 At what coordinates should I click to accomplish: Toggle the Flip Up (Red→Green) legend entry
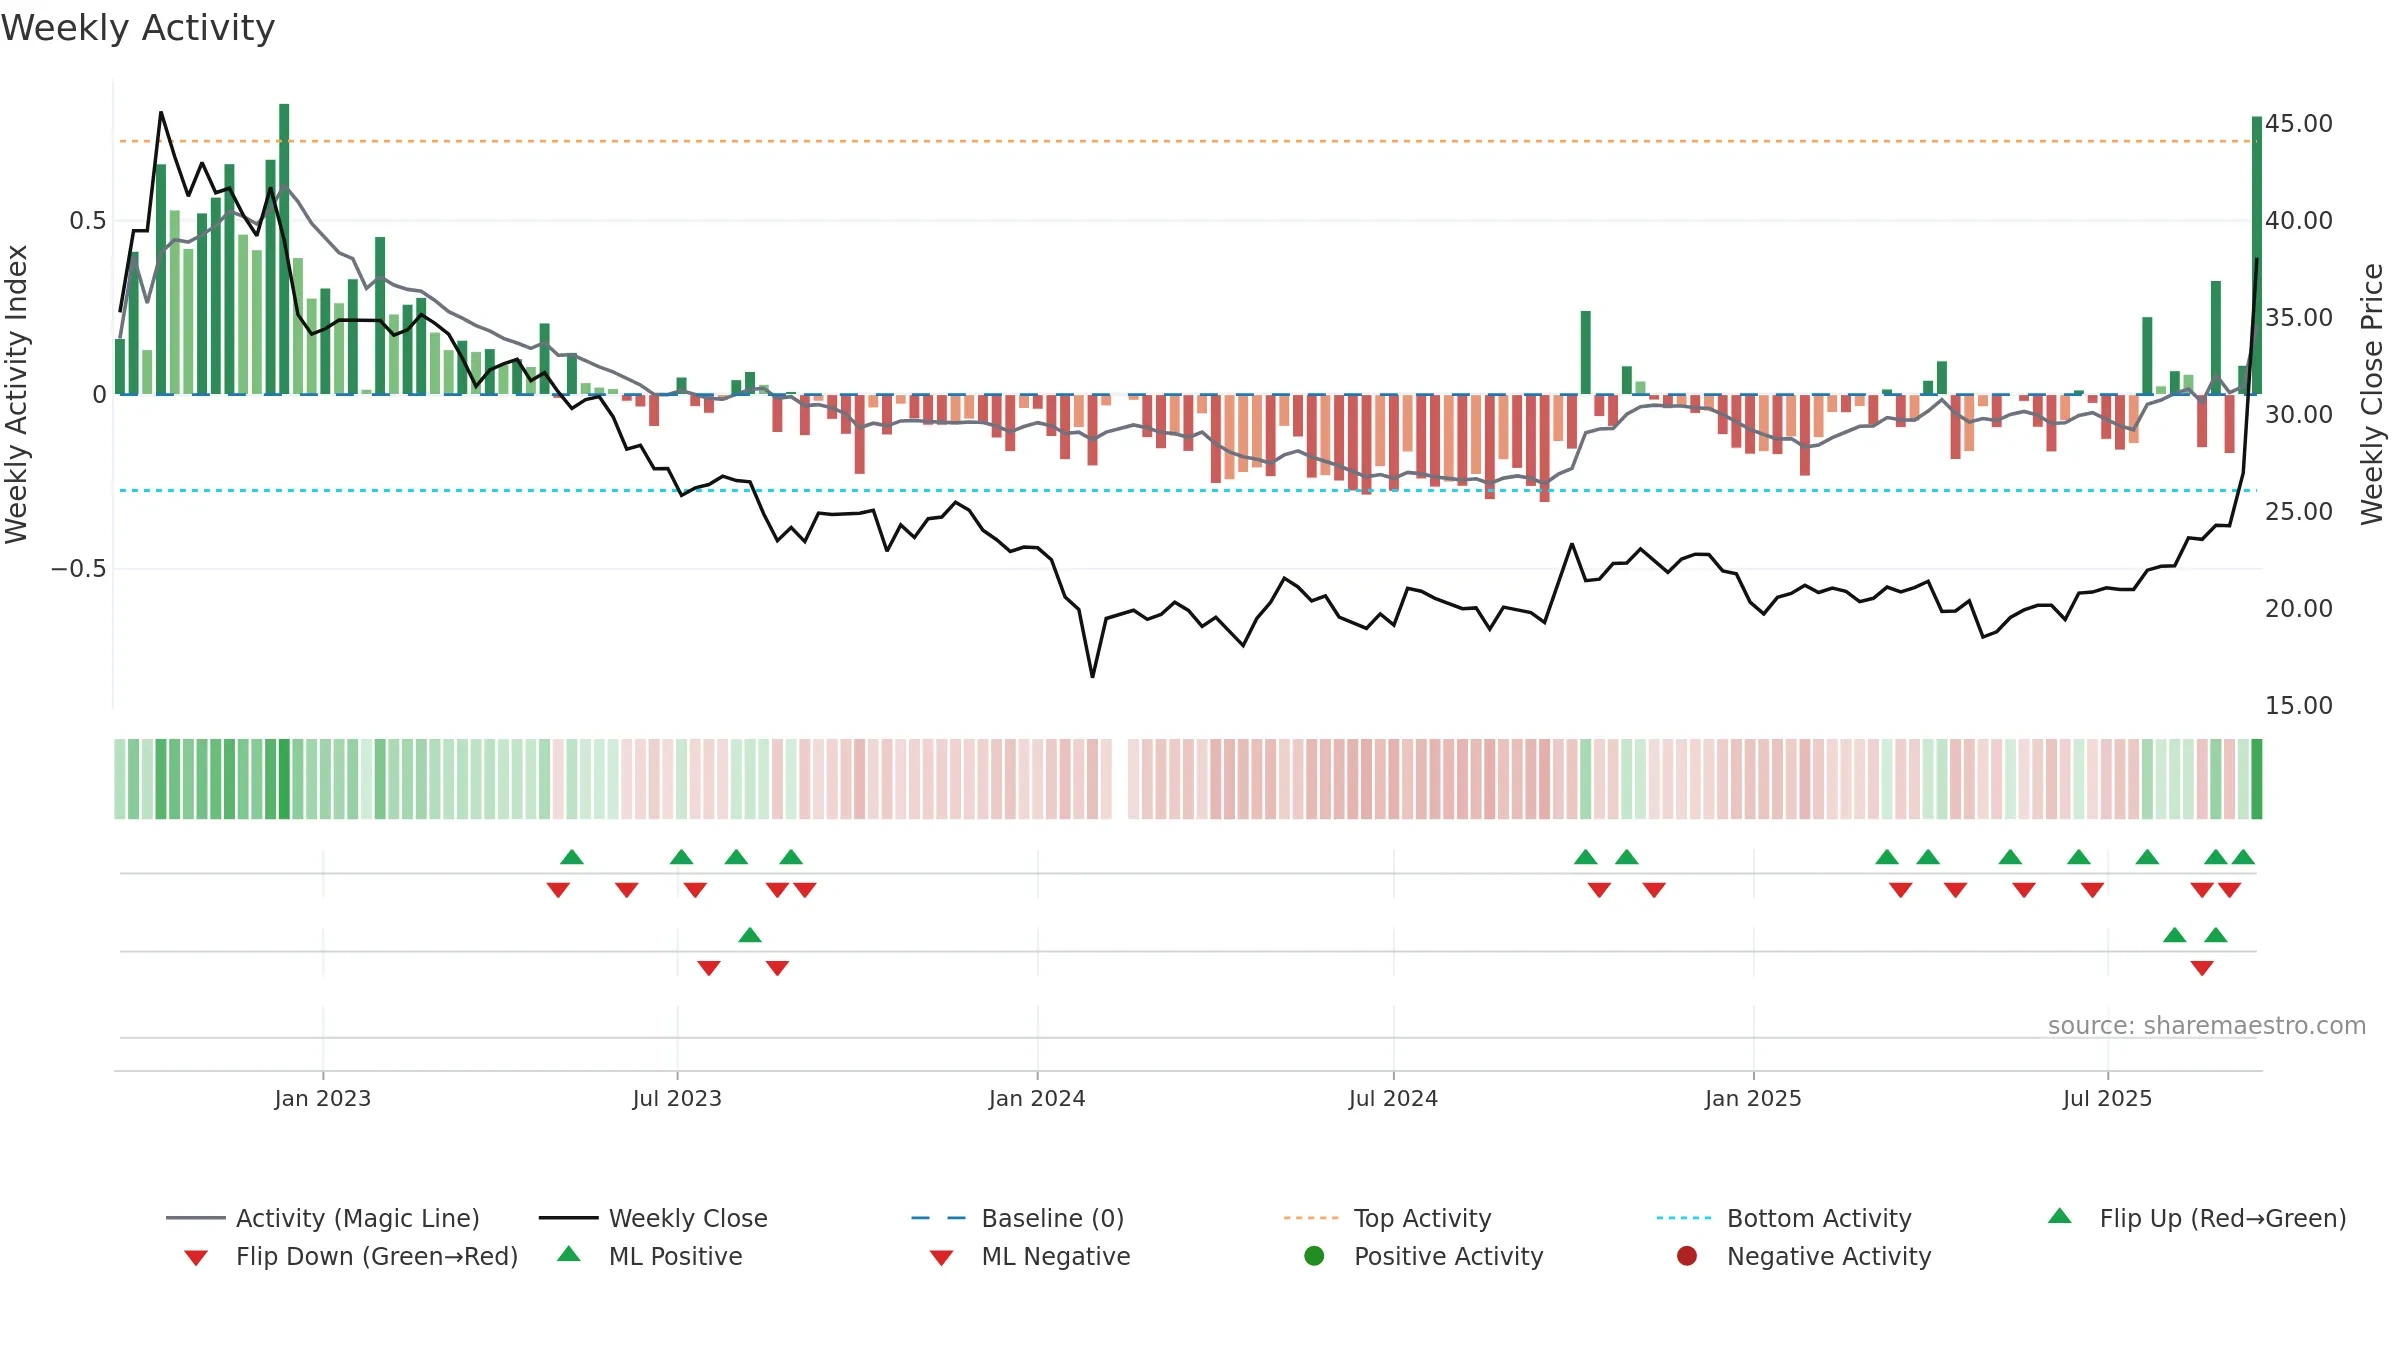click(x=2197, y=1218)
